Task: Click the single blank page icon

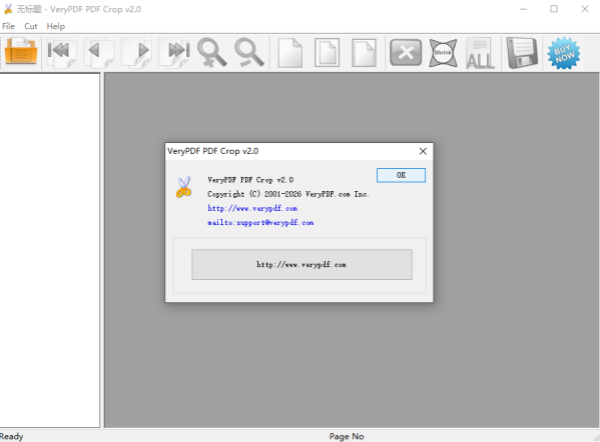Action: [290, 53]
